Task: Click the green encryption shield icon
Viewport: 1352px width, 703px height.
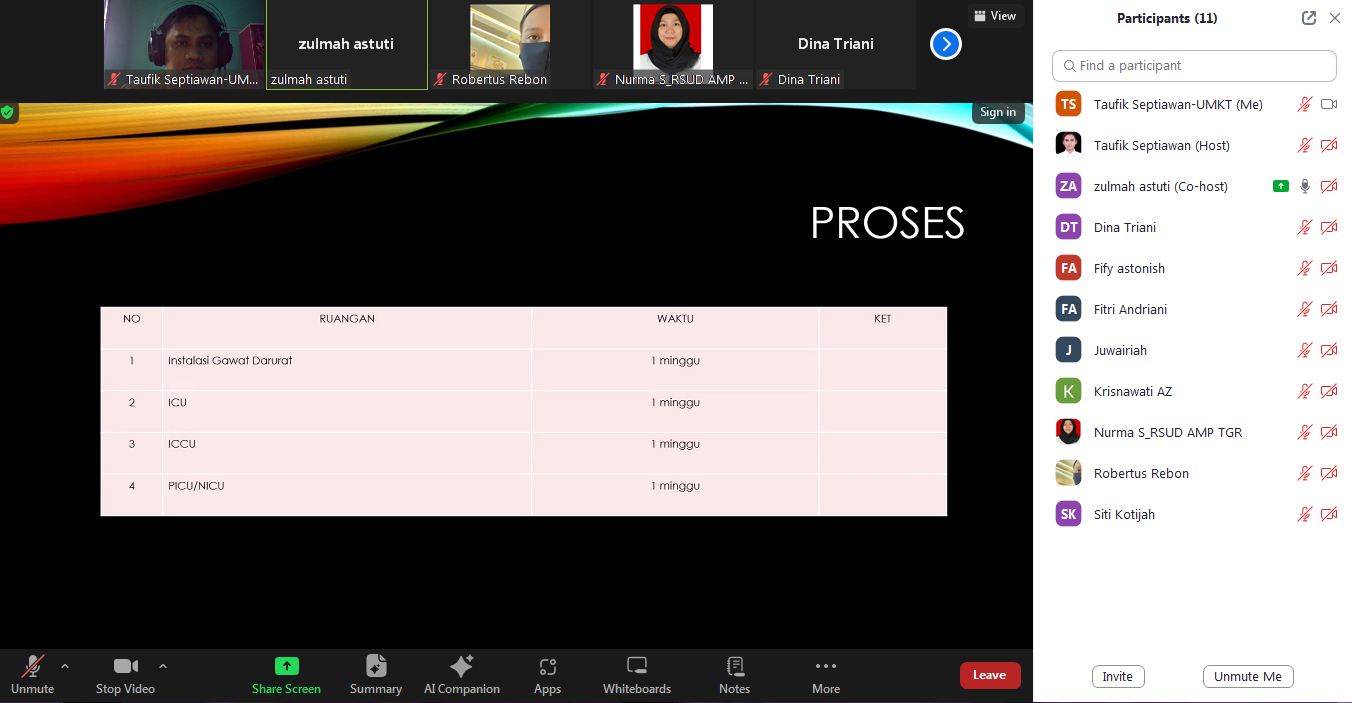Action: [x=8, y=112]
